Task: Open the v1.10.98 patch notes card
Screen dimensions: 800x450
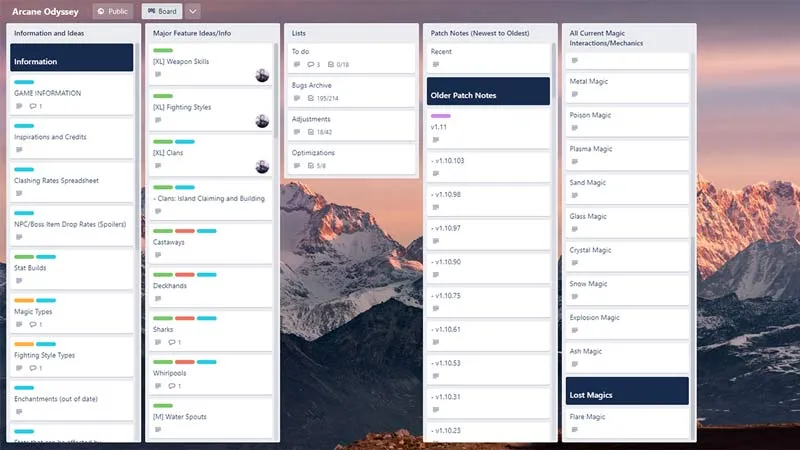Action: [x=488, y=201]
